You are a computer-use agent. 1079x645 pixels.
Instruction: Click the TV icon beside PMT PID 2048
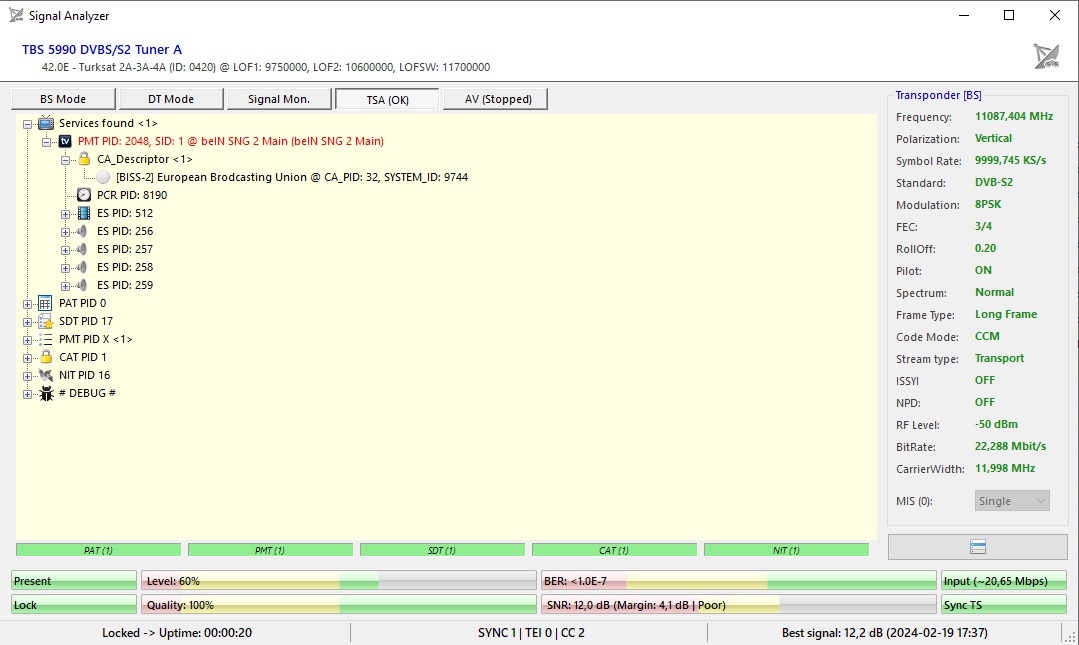tap(65, 141)
